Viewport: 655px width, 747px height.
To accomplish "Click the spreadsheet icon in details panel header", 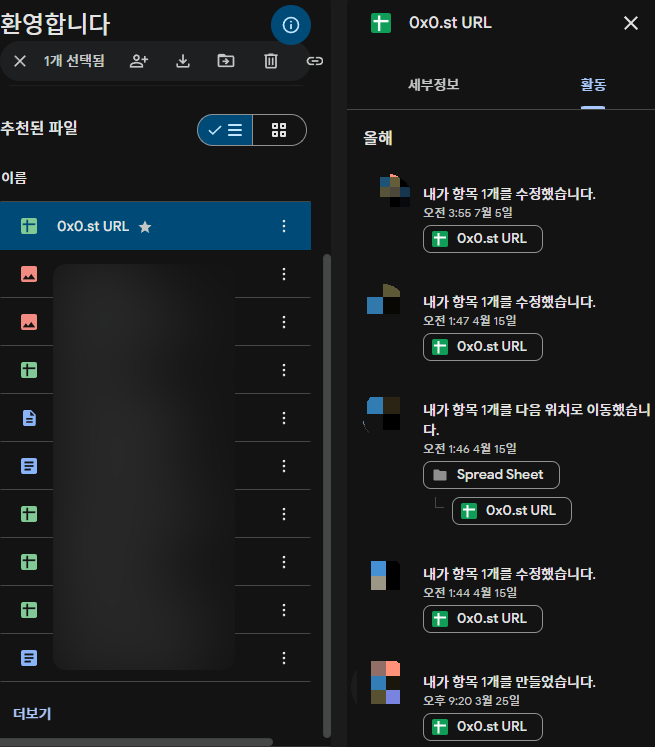I will point(381,23).
